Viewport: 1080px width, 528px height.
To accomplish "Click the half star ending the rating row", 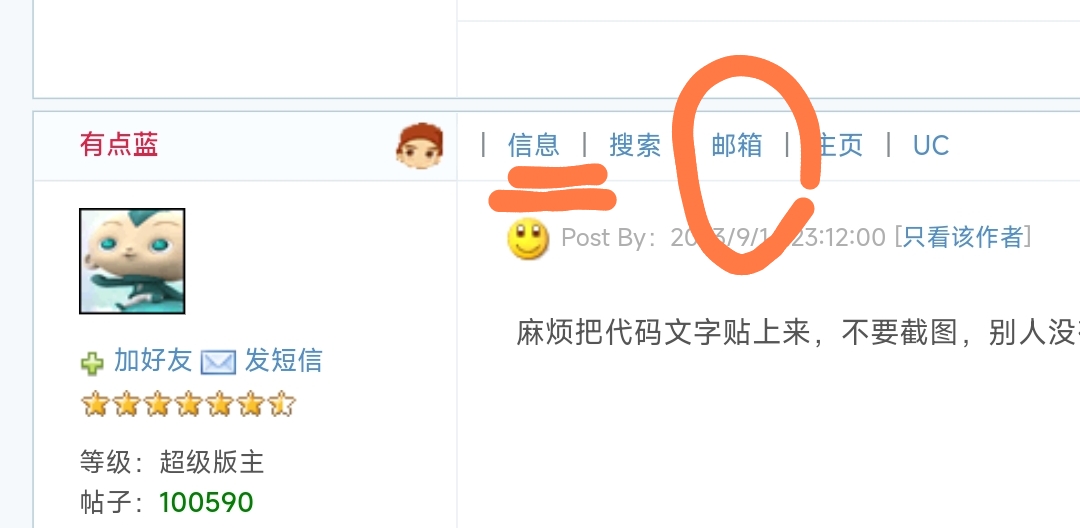I will pos(282,404).
